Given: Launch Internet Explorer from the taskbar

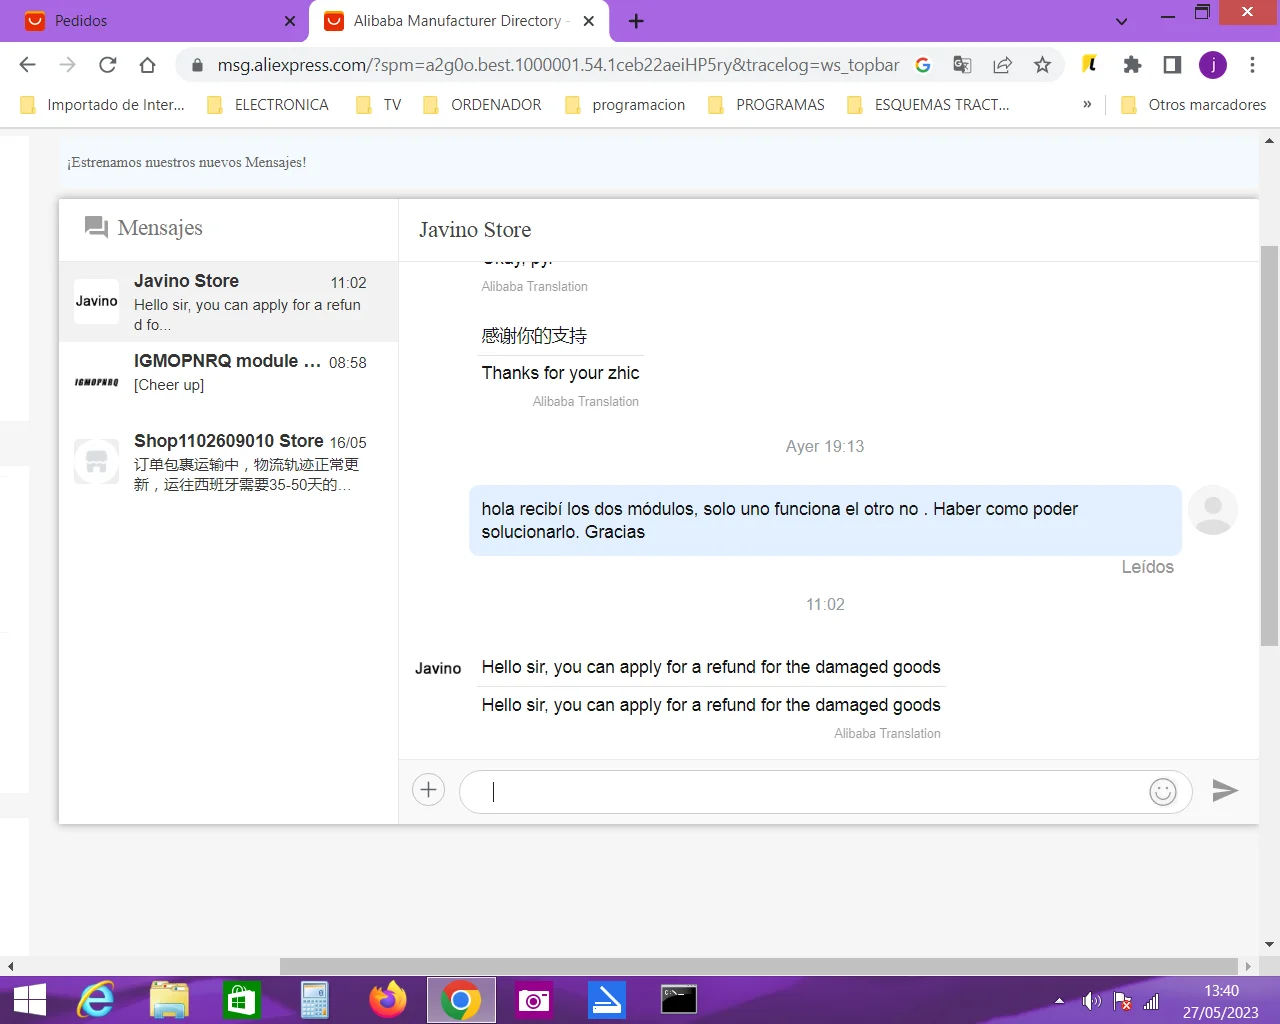Looking at the screenshot, I should 96,1000.
